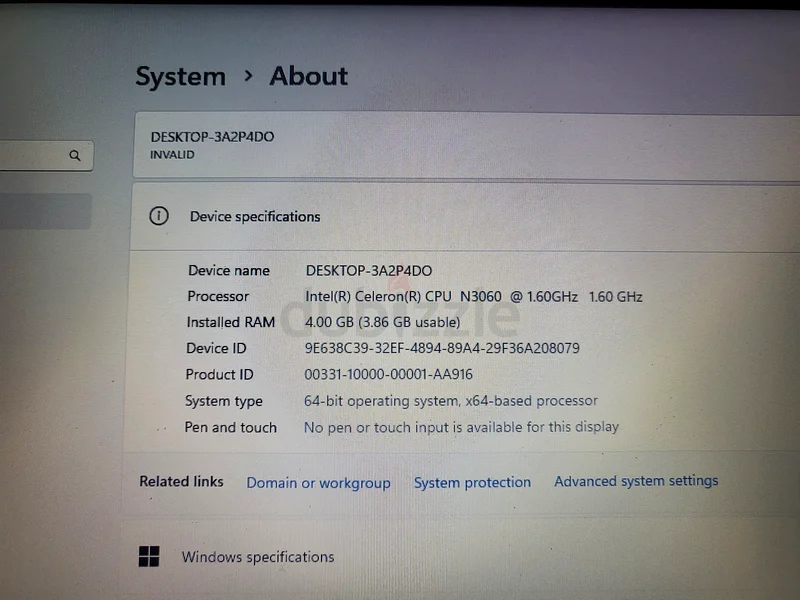
Task: Click the About breadcrumb heading
Action: (x=309, y=77)
